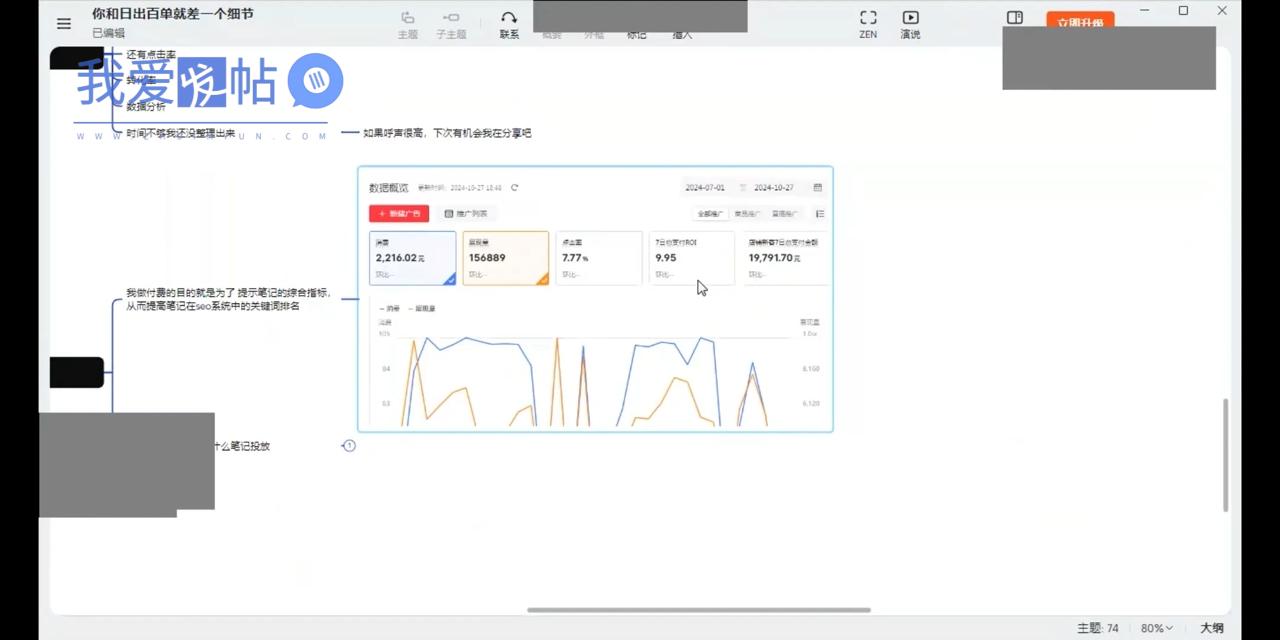Image resolution: width=1280 pixels, height=640 pixels.
Task: Select topic 数据分析 in the mind map
Action: tap(146, 106)
